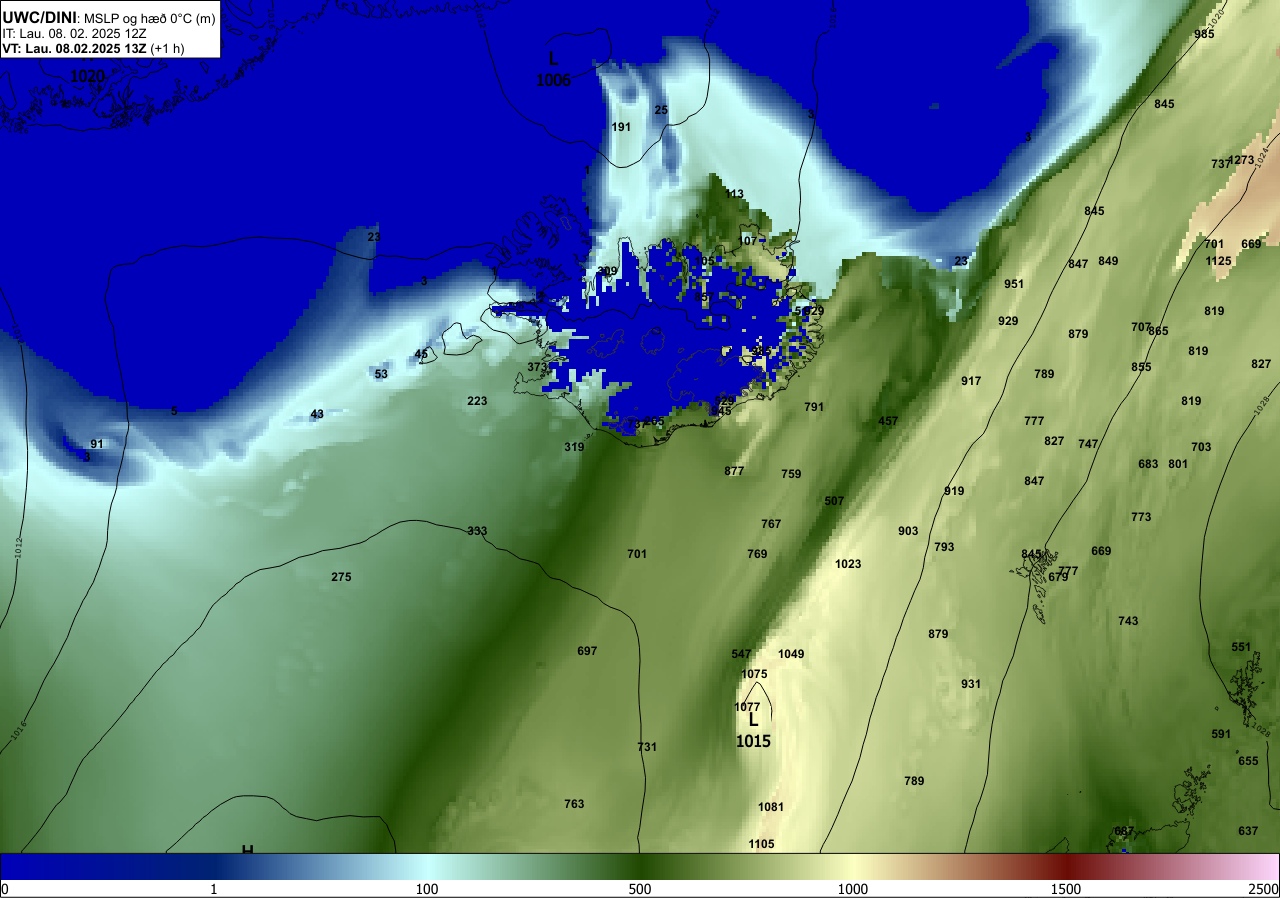The height and width of the screenshot is (898, 1280).
Task: Click the 373 value on Reykjanes
Action: click(538, 367)
